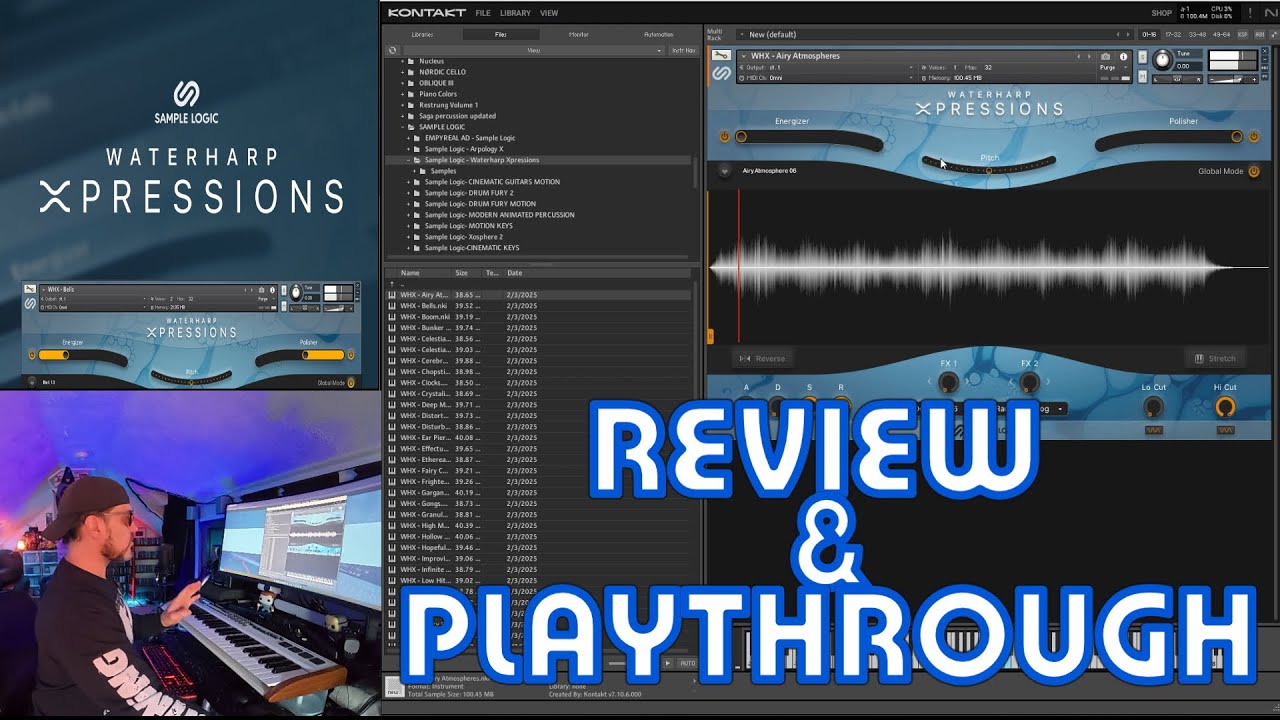Select the WHX - Chopsti... file row
This screenshot has height=720, width=1280.
[x=538, y=372]
